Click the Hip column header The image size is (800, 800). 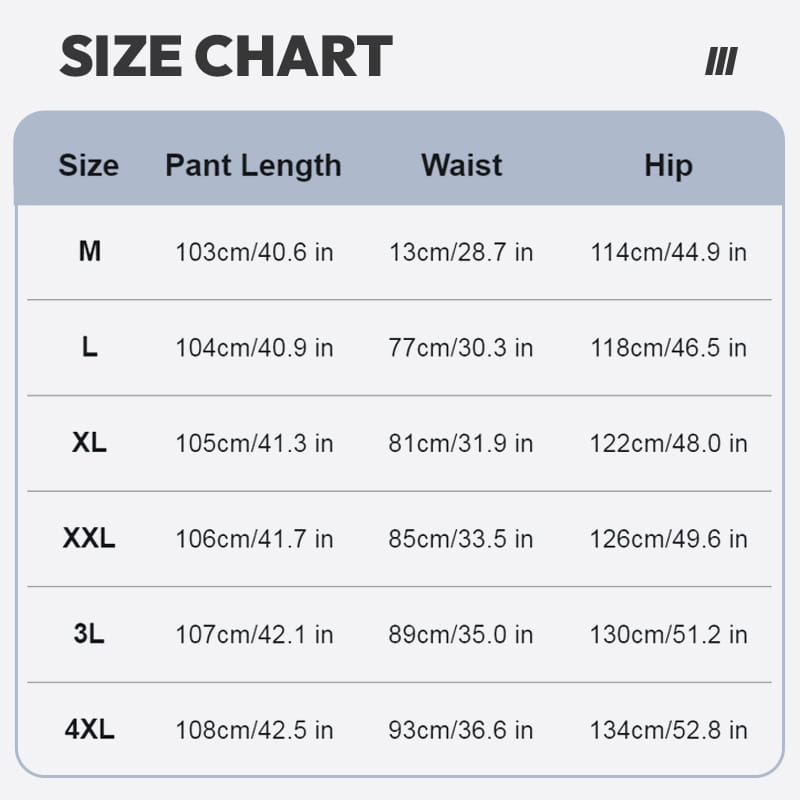pos(668,166)
